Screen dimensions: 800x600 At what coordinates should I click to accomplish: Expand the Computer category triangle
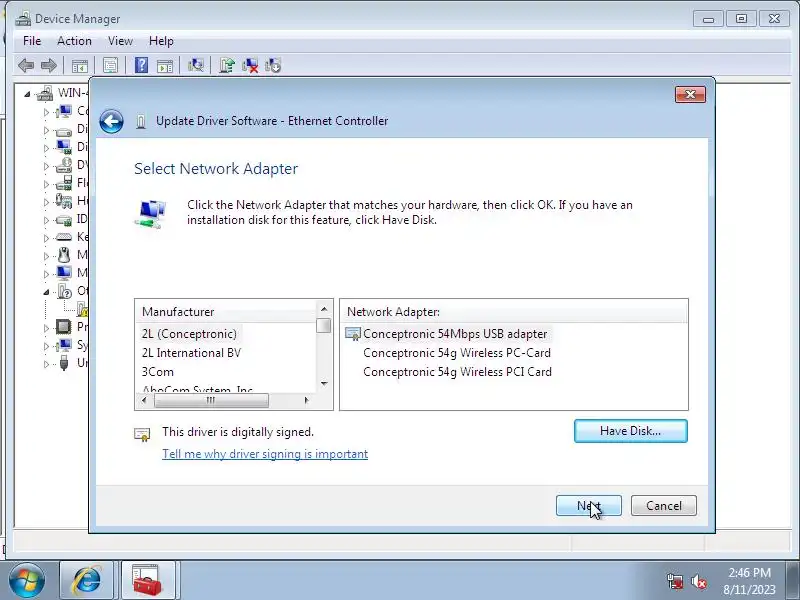pyautogui.click(x=46, y=112)
